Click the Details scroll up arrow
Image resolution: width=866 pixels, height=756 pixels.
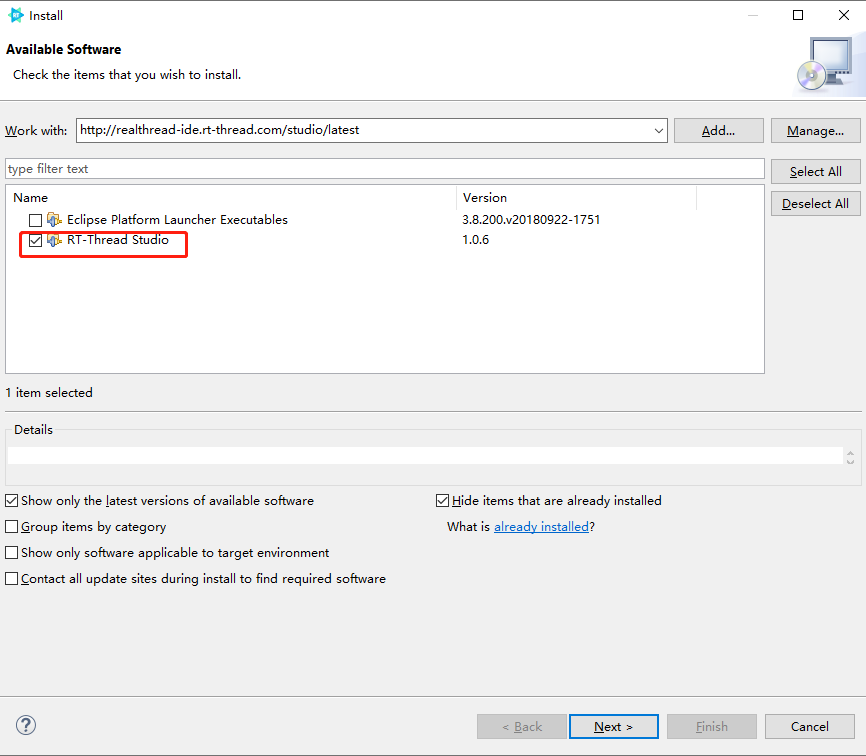(x=850, y=453)
